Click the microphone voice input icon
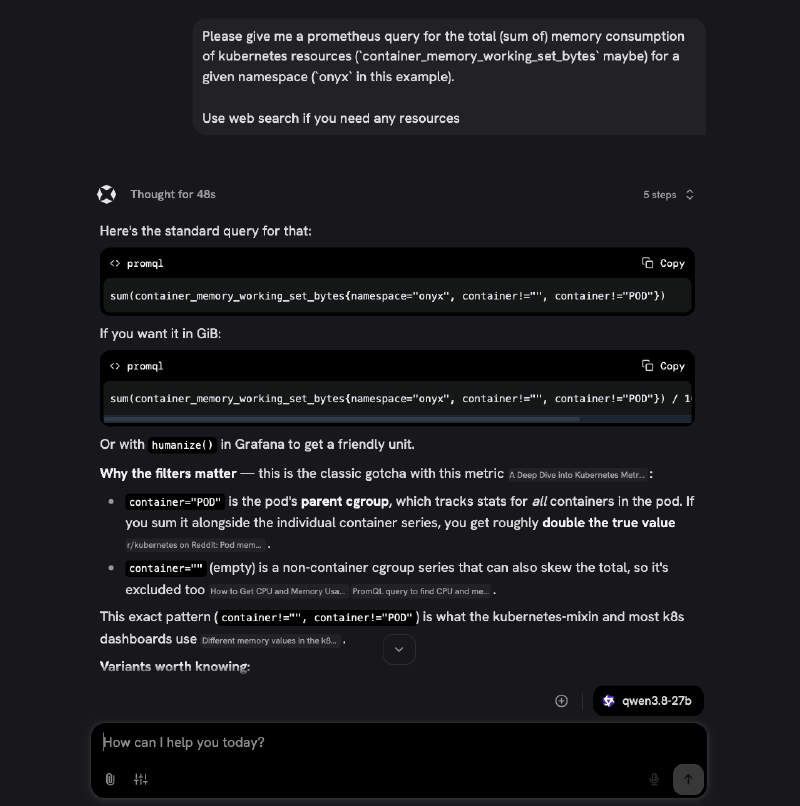 [654, 779]
